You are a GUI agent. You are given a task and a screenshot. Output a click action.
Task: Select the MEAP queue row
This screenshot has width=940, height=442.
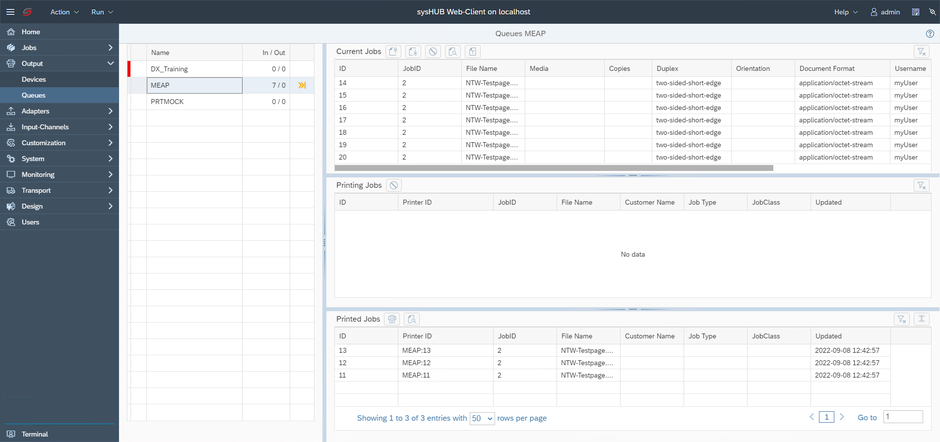tap(221, 86)
